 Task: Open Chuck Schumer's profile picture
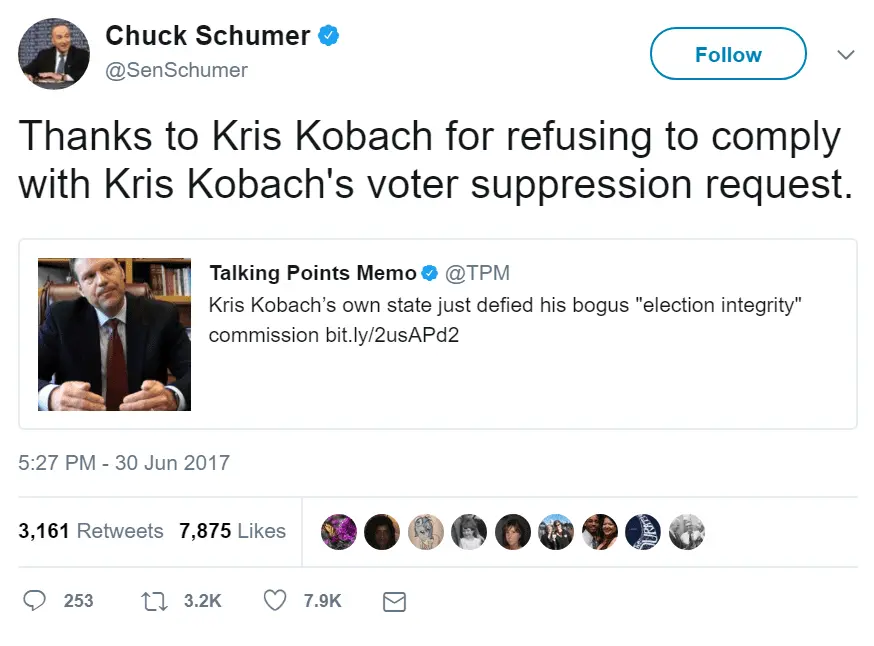coord(54,54)
